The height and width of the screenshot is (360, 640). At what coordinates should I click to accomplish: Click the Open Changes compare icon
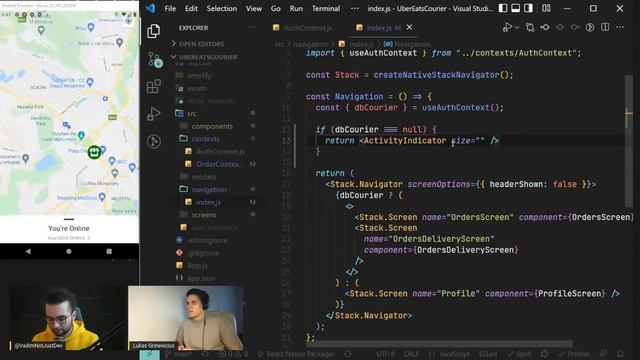[x=530, y=27]
